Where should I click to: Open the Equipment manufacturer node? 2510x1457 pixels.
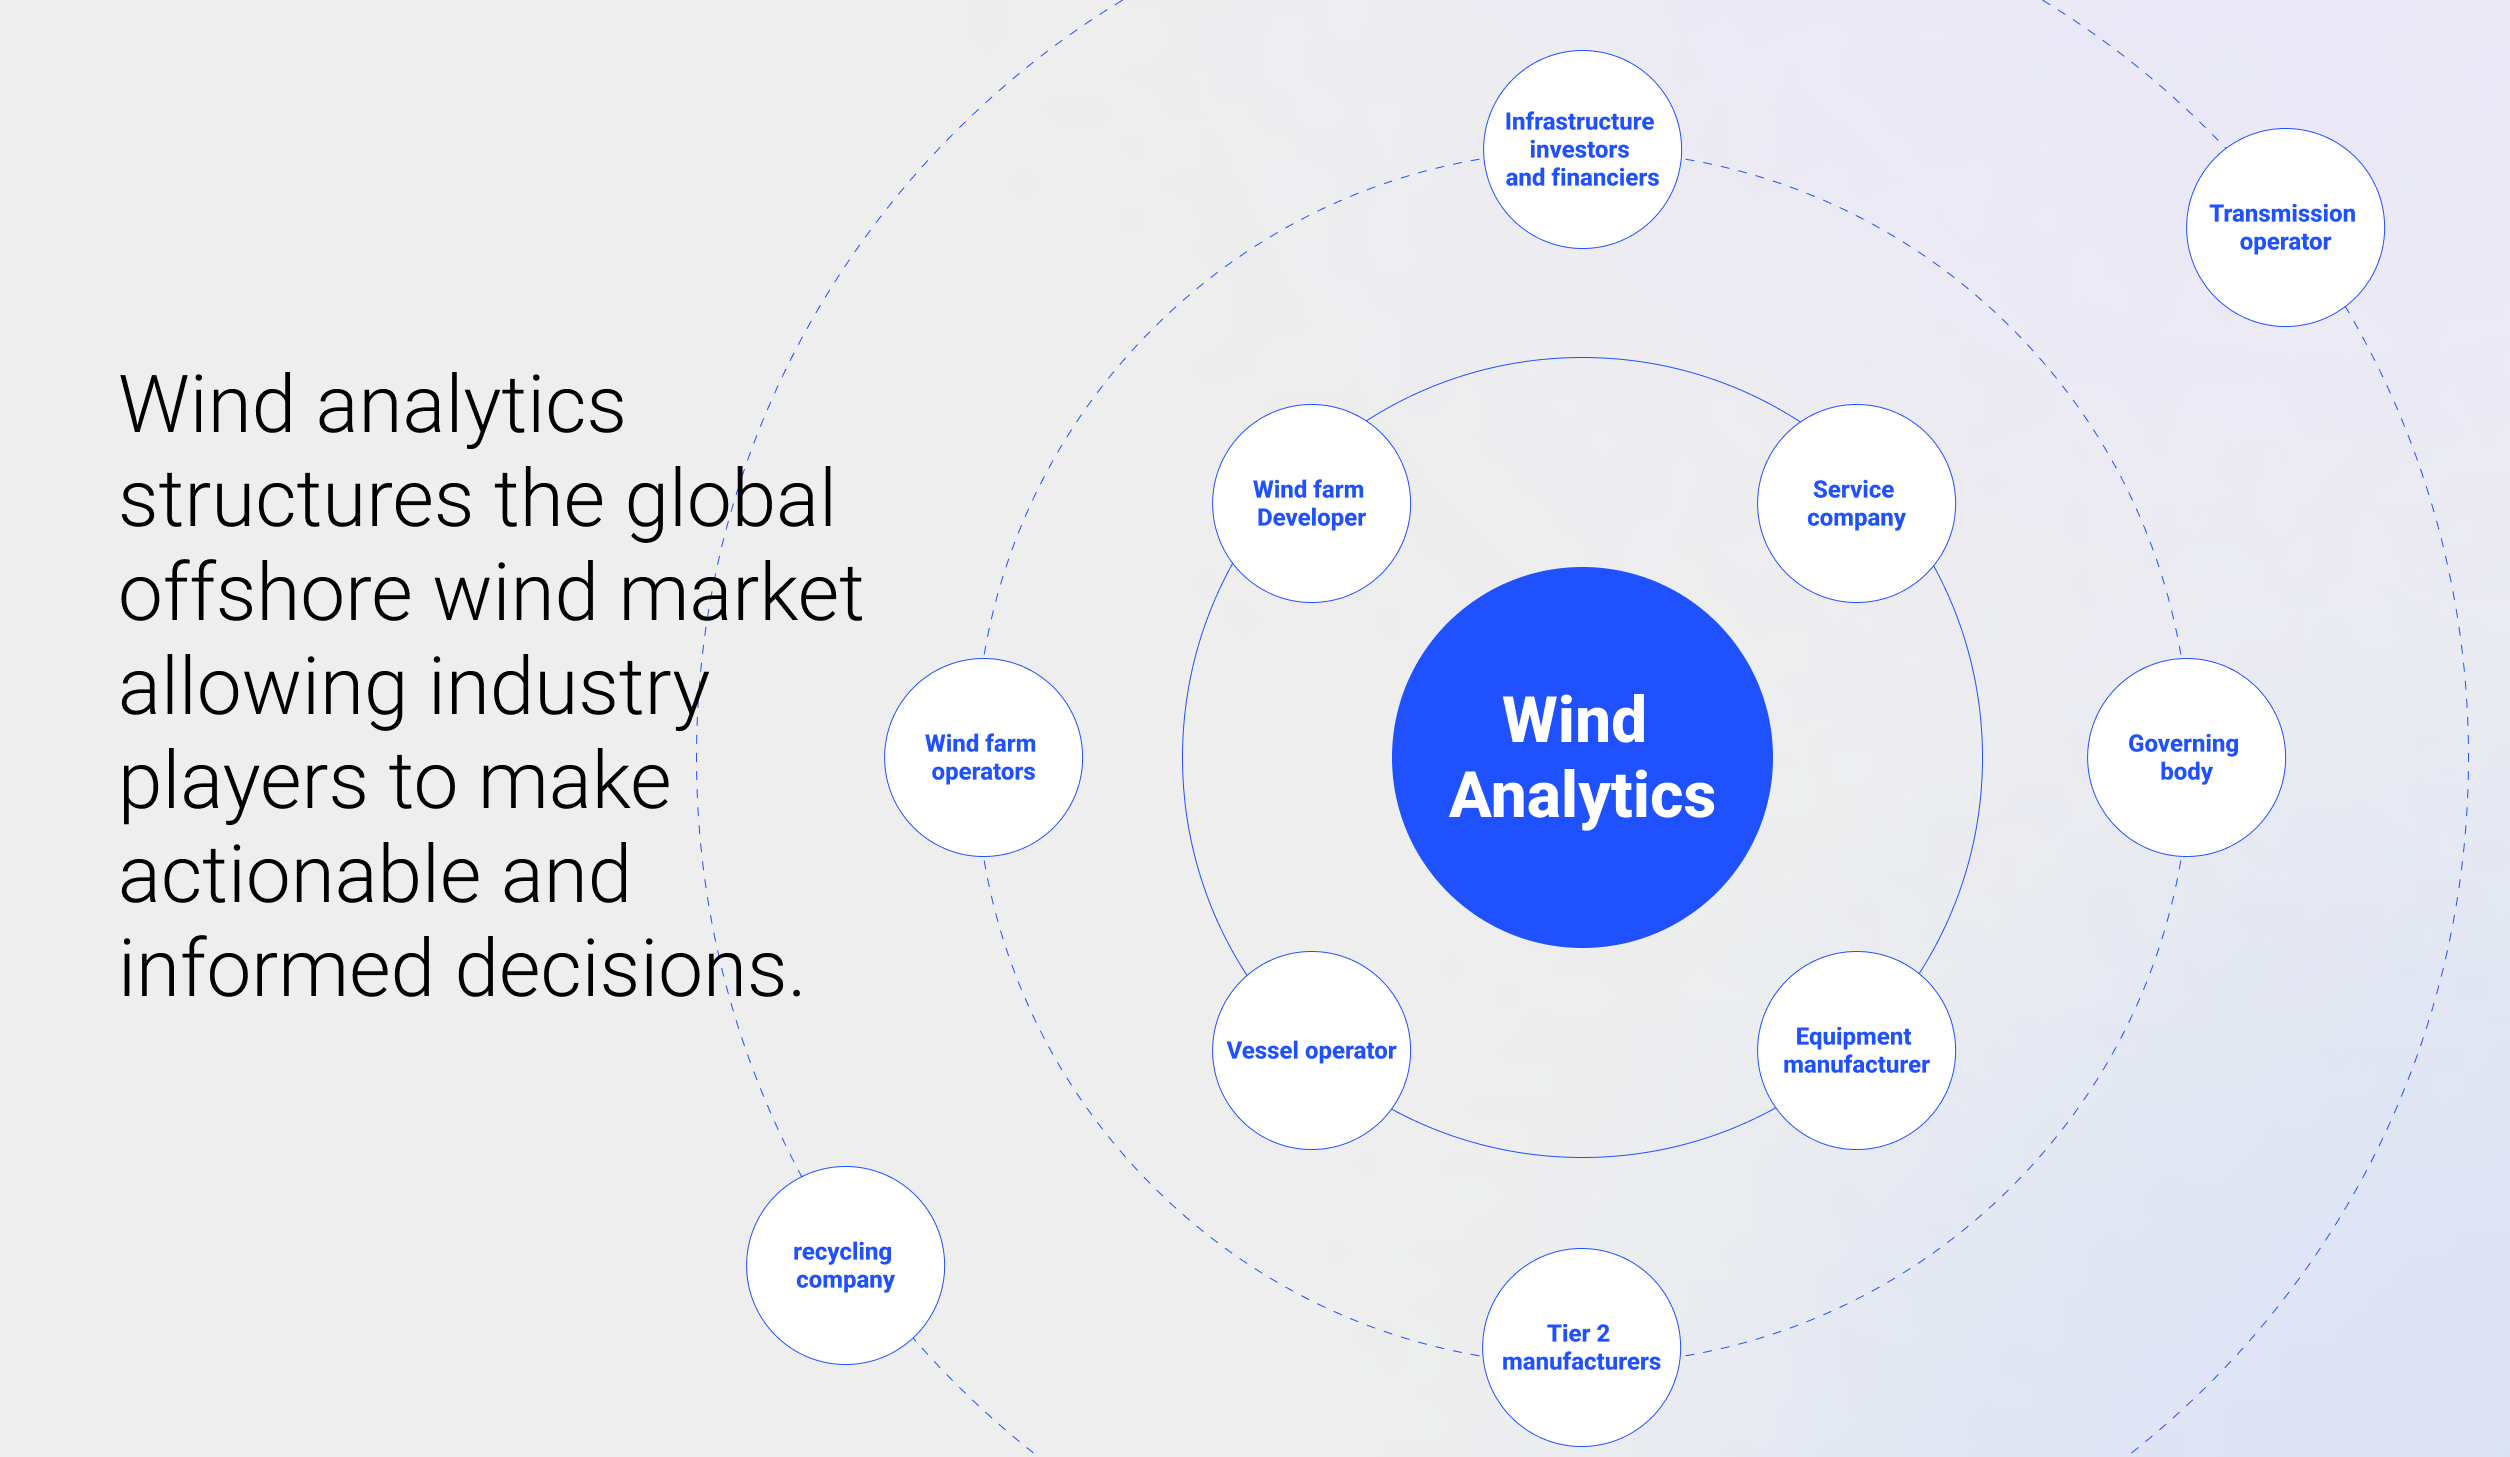[x=1855, y=1049]
